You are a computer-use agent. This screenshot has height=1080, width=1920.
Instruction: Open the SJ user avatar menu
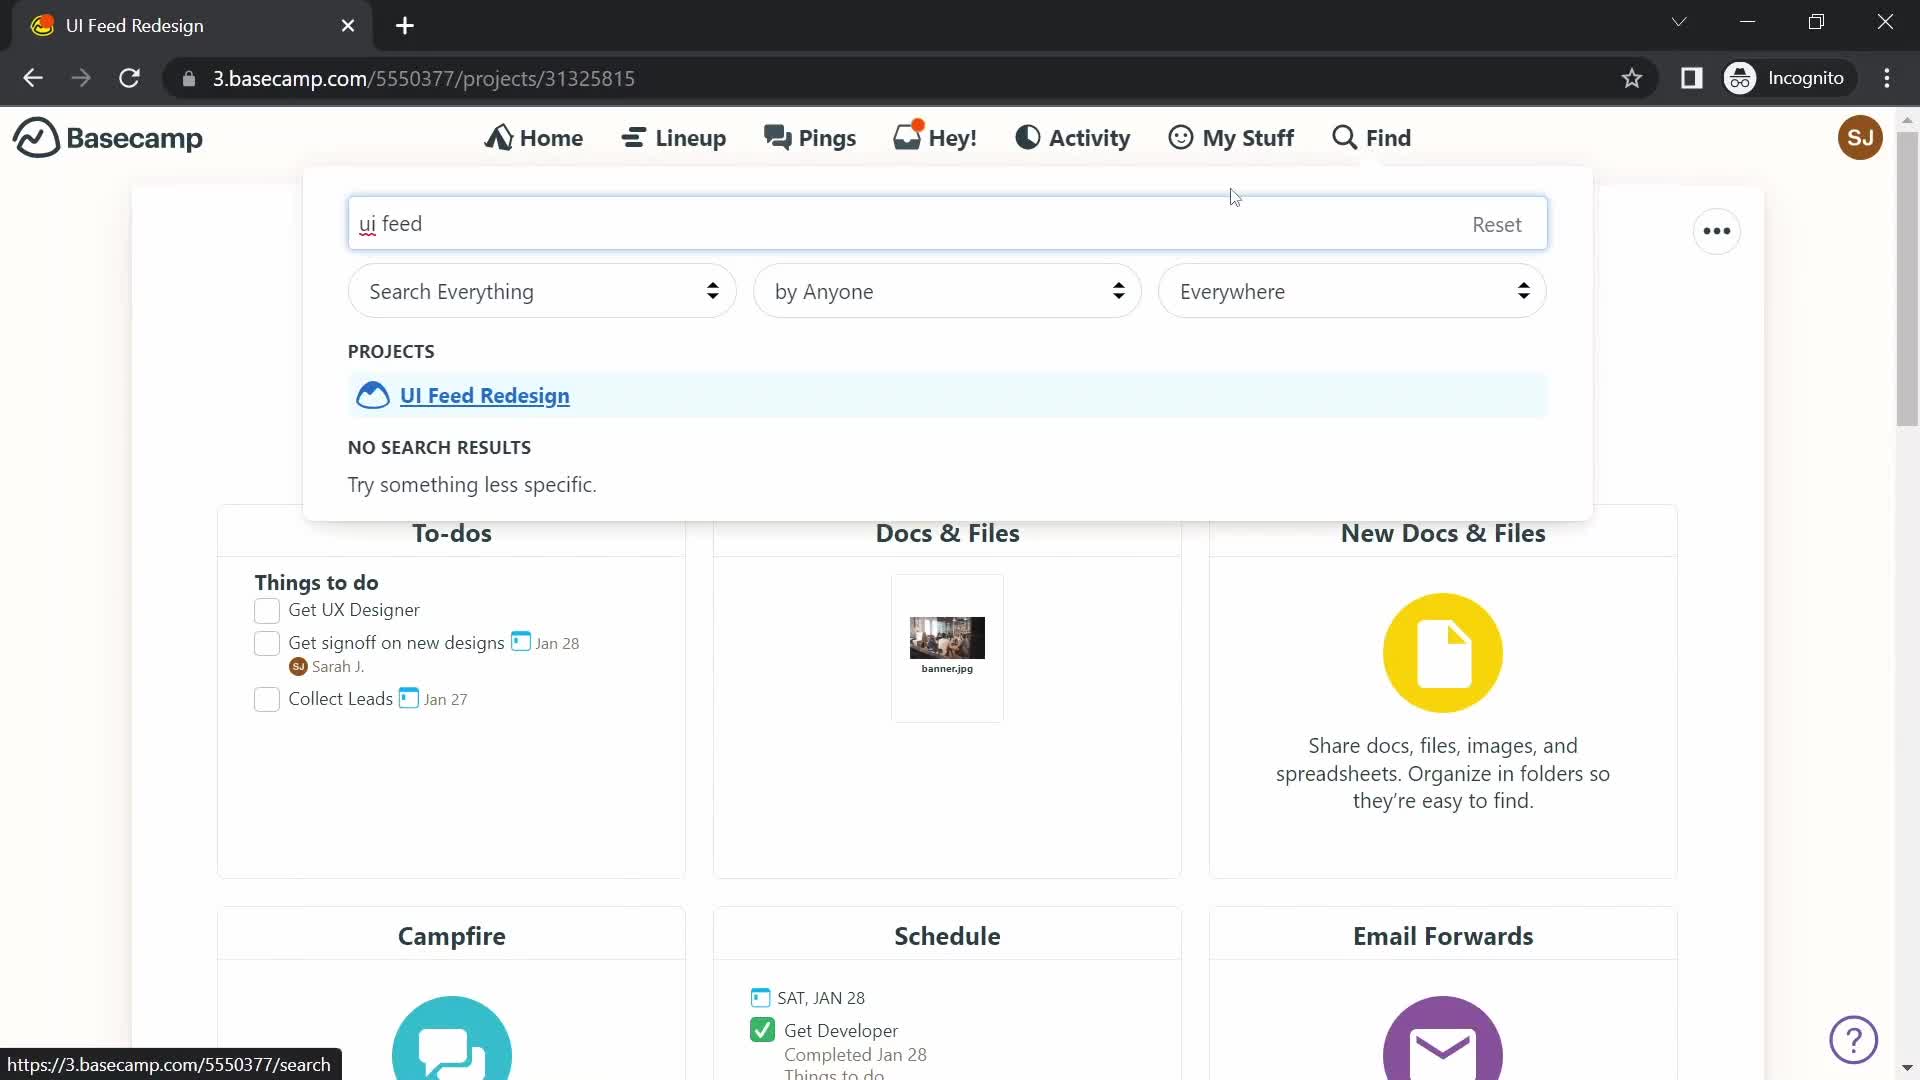click(x=1860, y=138)
